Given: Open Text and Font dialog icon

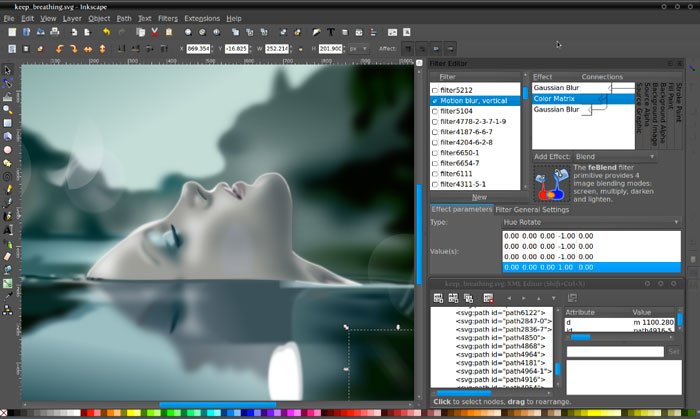Looking at the screenshot, I should [331, 32].
